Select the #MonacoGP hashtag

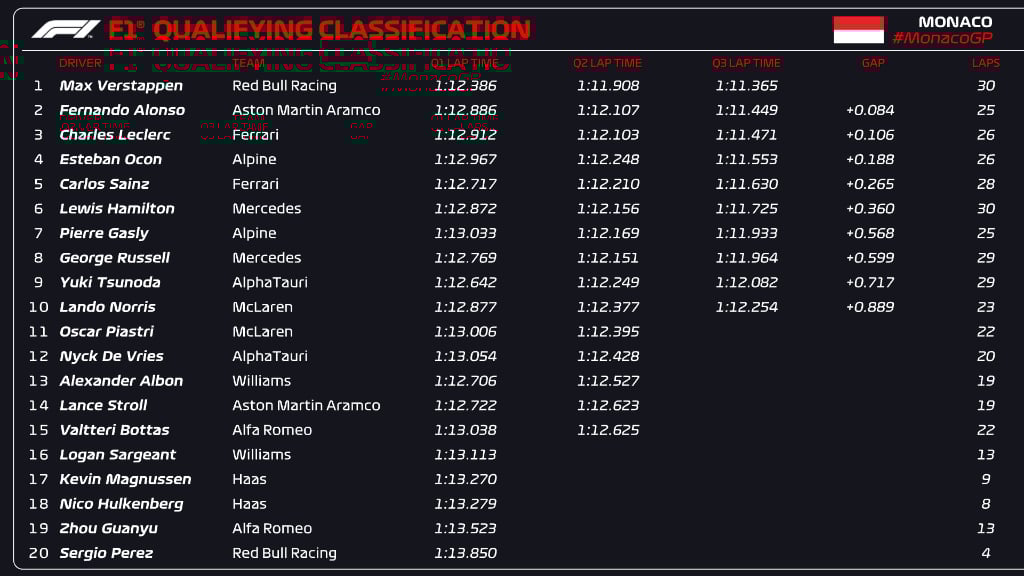pos(942,38)
